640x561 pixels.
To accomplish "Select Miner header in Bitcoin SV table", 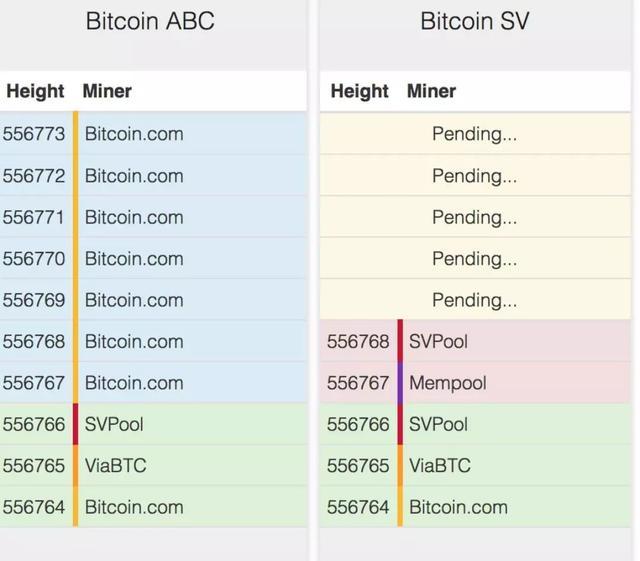I will (x=431, y=91).
